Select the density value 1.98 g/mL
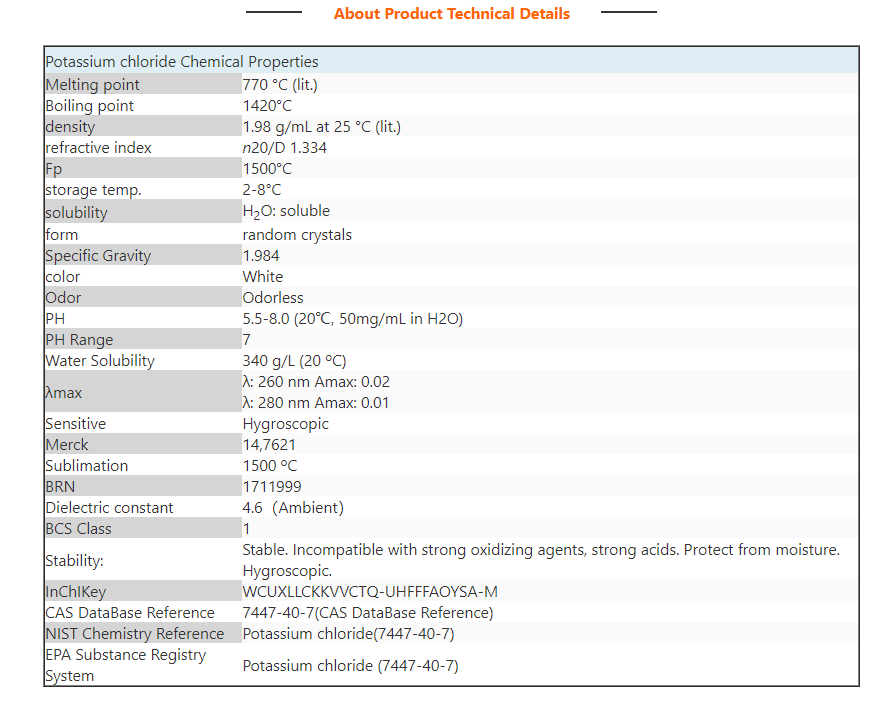 click(321, 127)
